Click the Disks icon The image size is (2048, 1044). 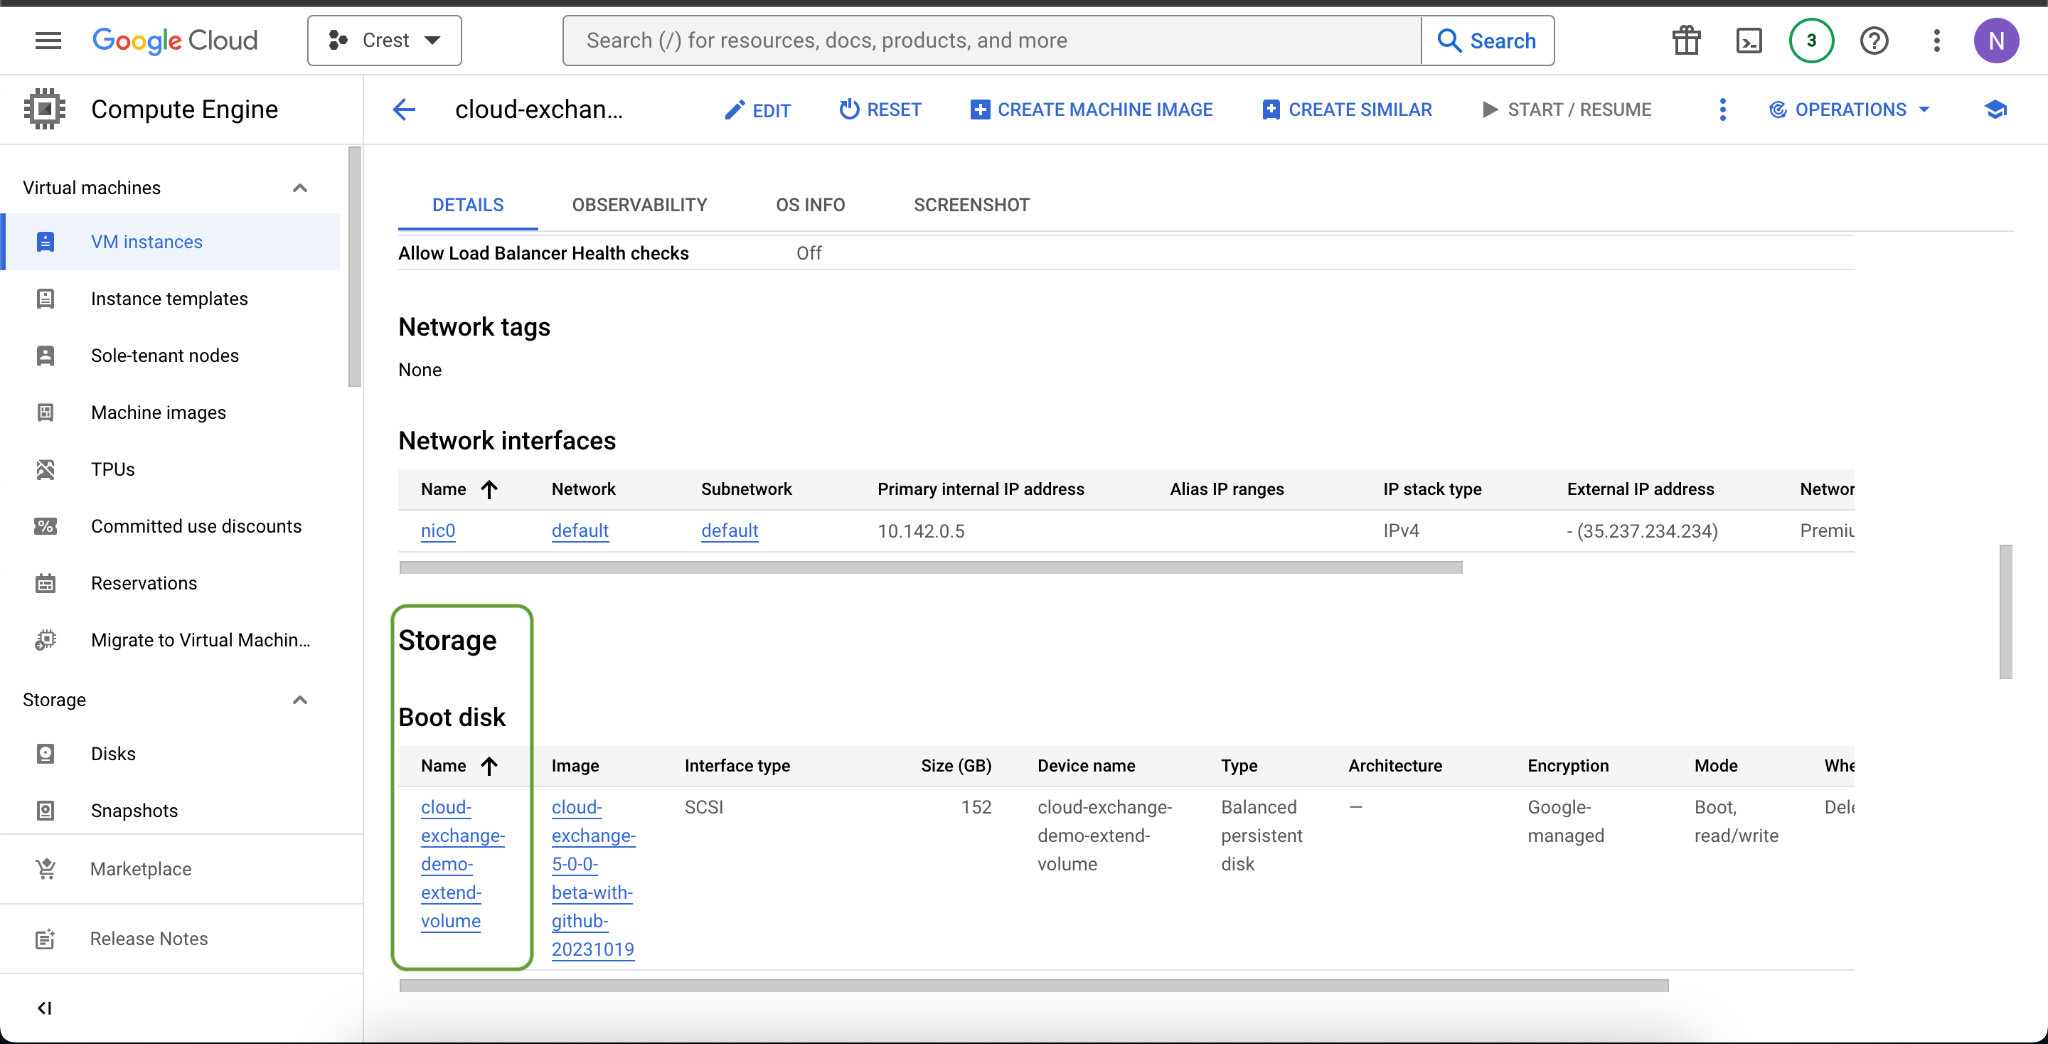[x=45, y=754]
